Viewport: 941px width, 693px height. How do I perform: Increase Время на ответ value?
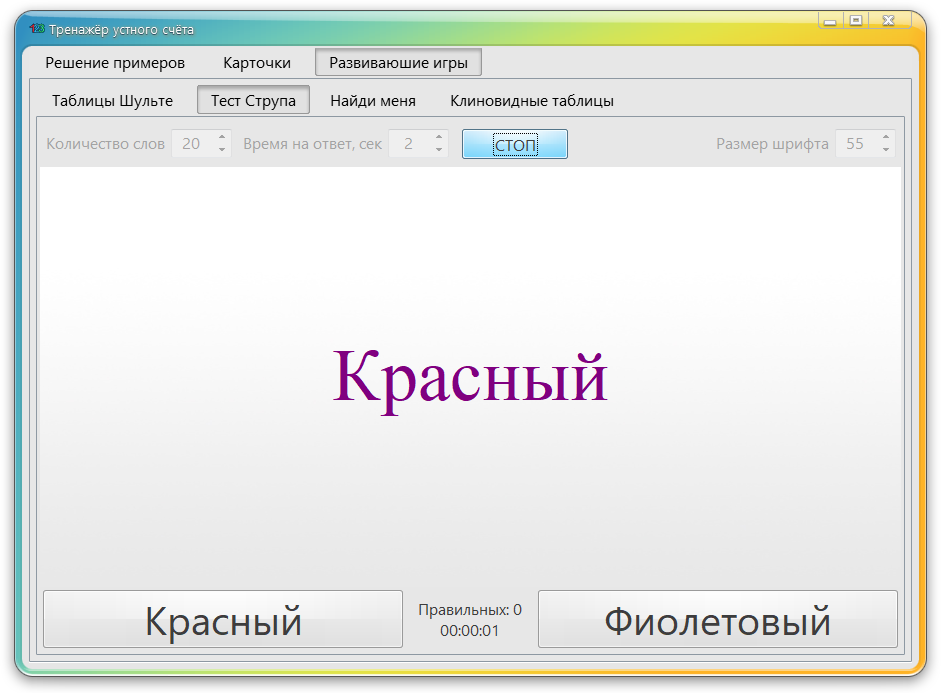[x=438, y=138]
